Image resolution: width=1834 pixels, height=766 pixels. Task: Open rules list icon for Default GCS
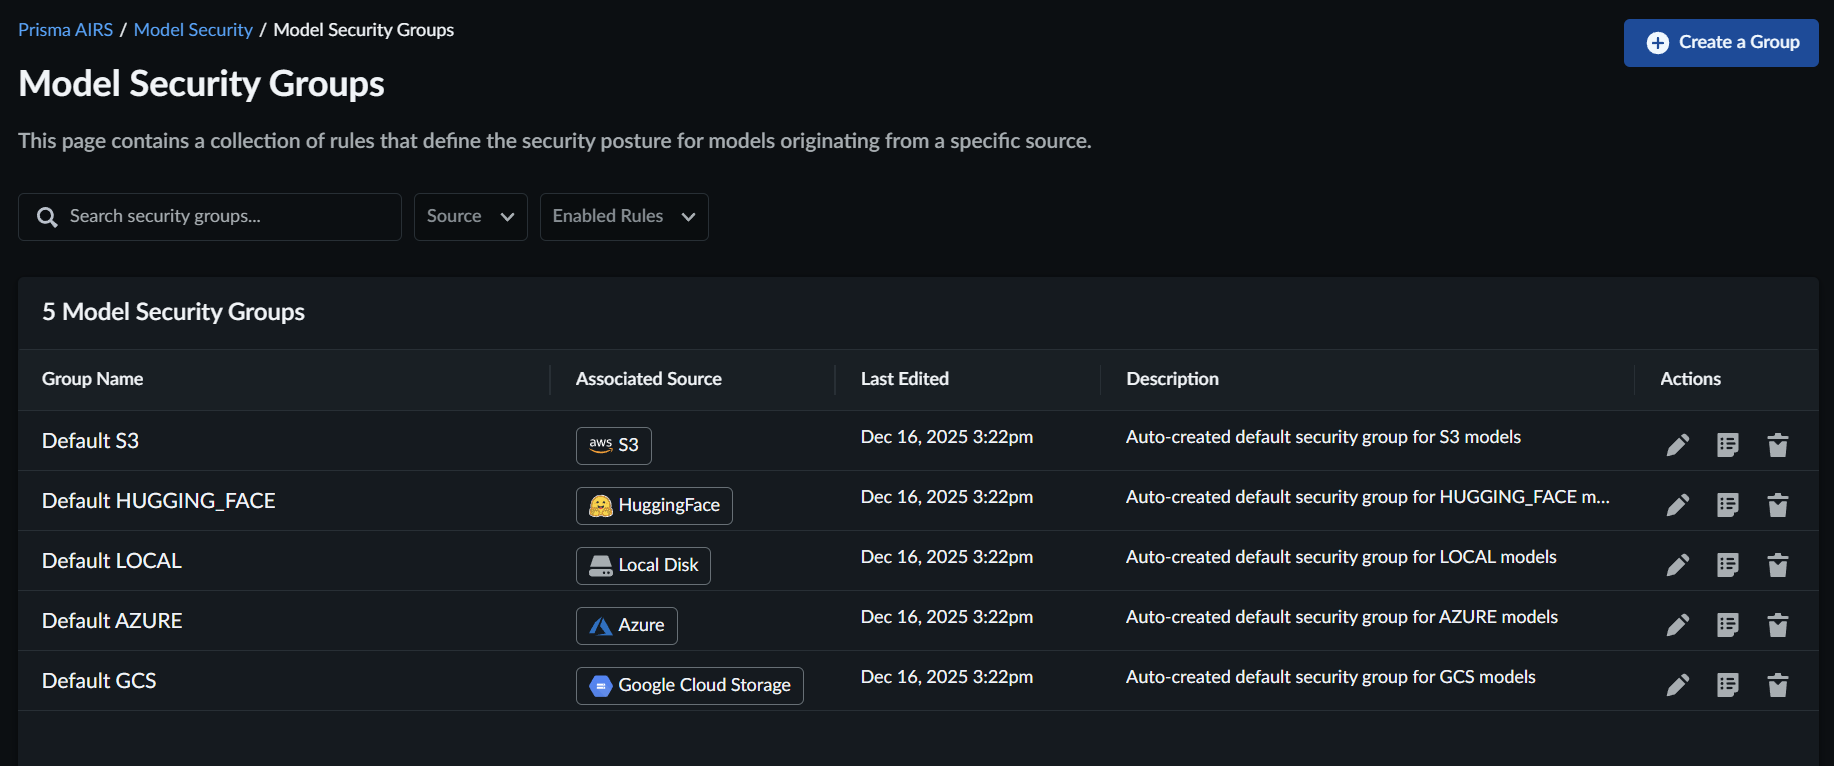1727,685
